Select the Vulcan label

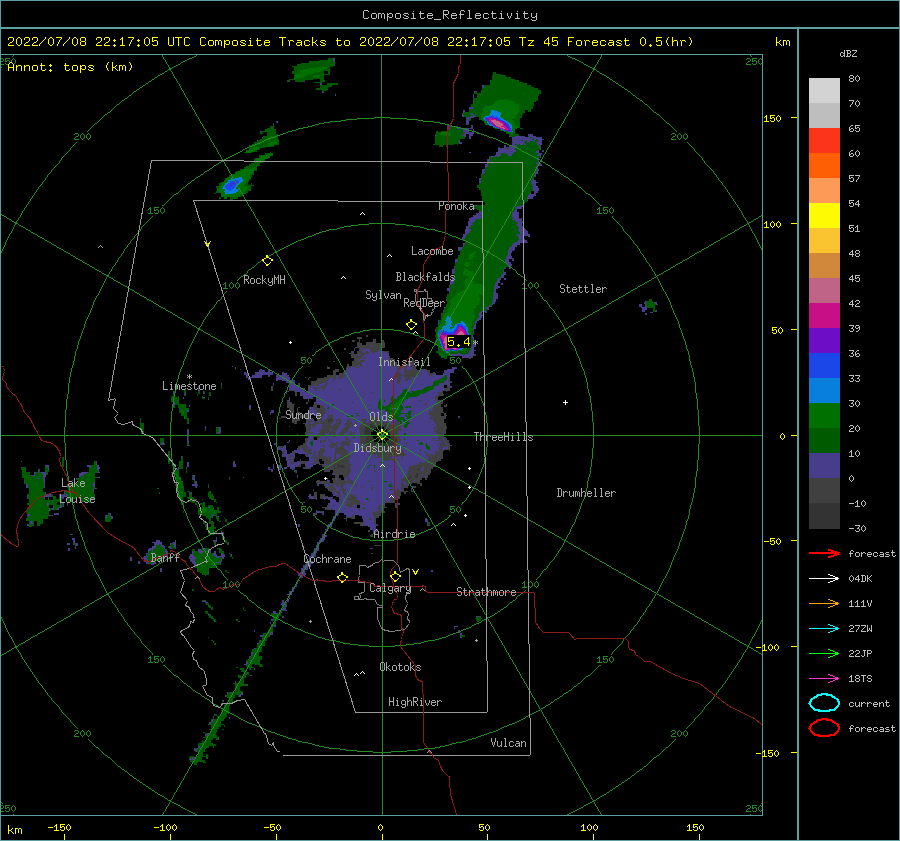(x=508, y=743)
